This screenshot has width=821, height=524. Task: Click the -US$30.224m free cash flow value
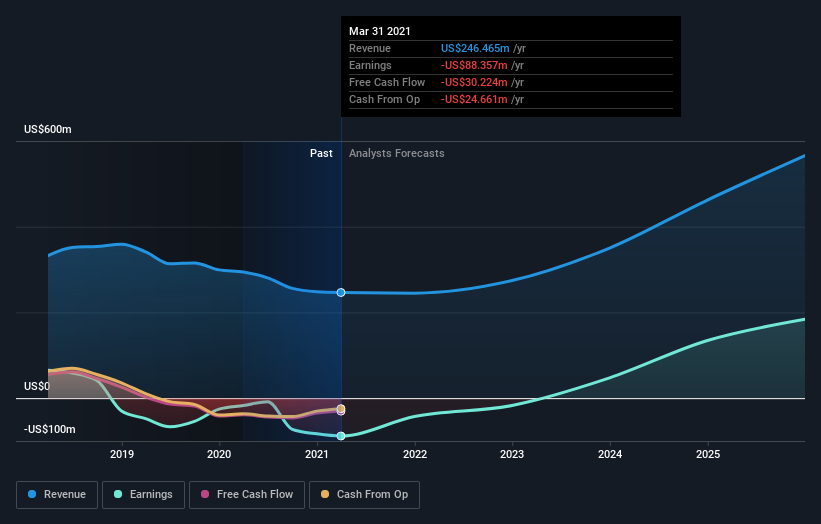pyautogui.click(x=474, y=82)
